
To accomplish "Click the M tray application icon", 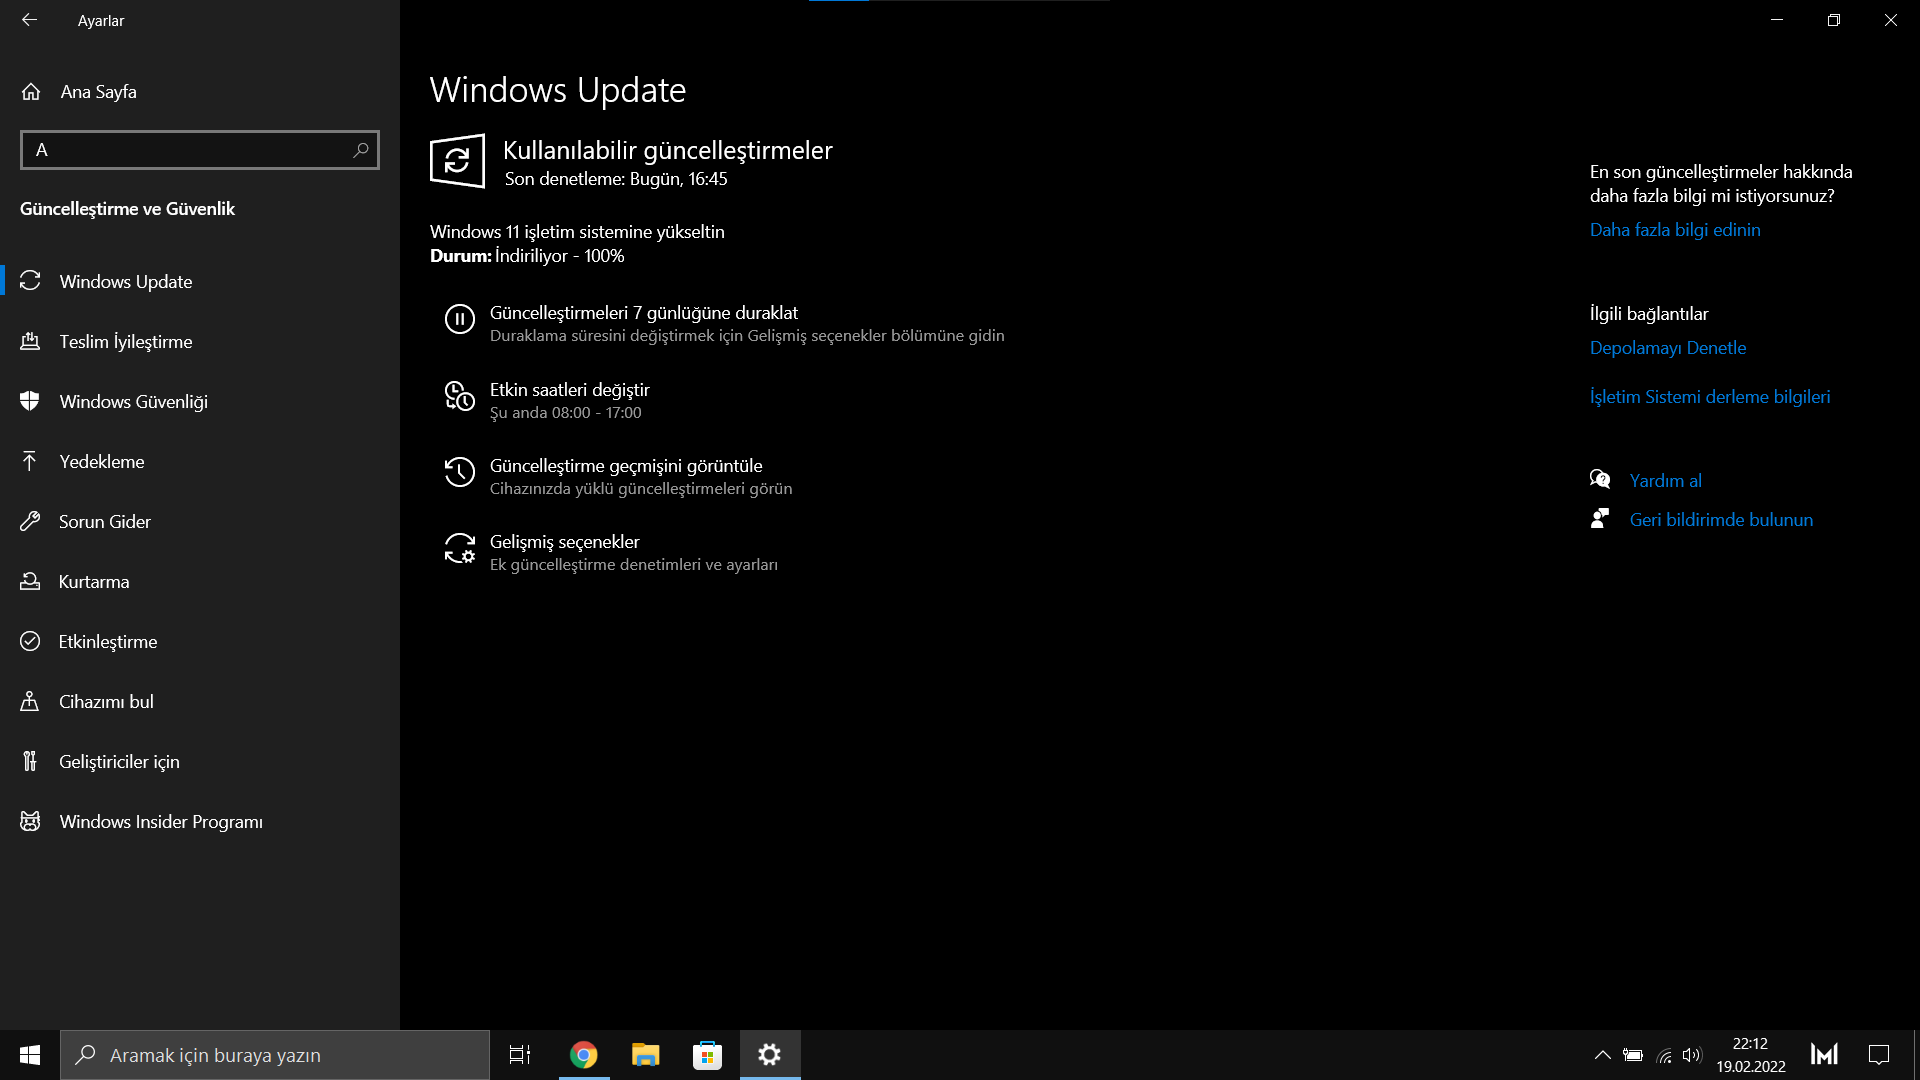I will point(1824,1055).
